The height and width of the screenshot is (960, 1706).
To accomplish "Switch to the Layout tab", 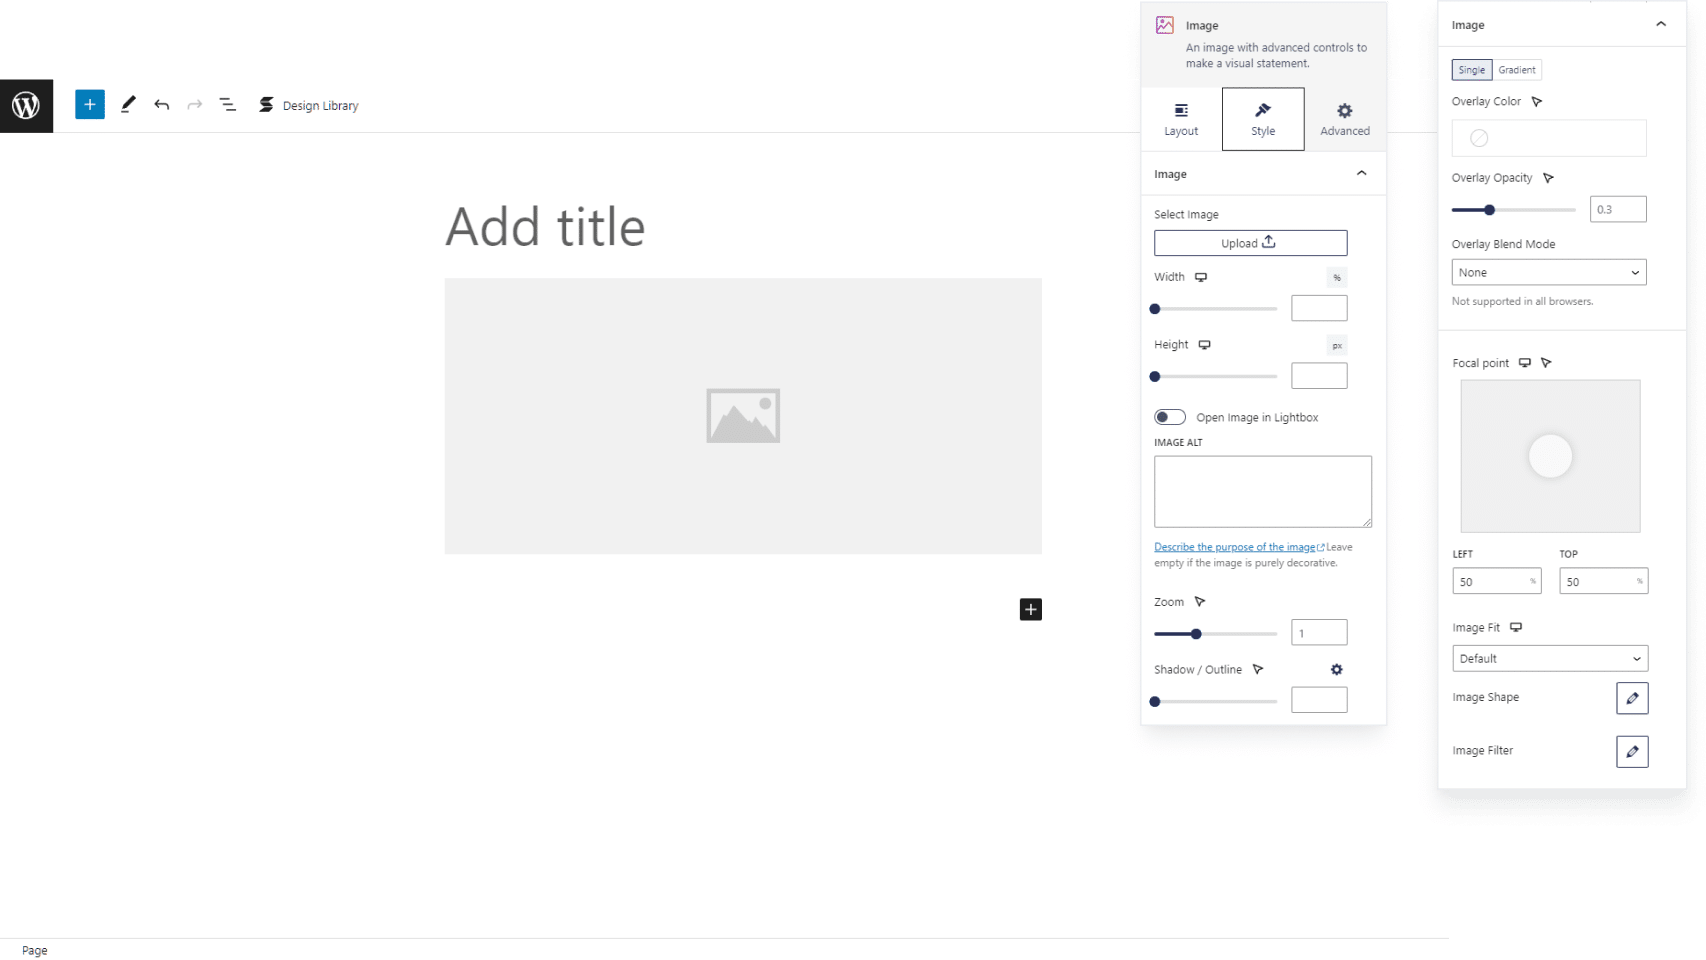I will 1181,119.
